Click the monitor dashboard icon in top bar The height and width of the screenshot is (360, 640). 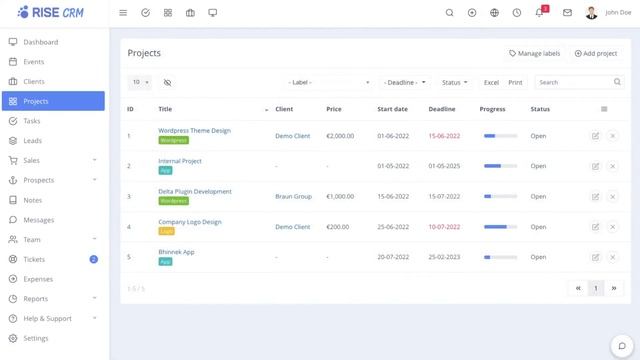coord(213,13)
